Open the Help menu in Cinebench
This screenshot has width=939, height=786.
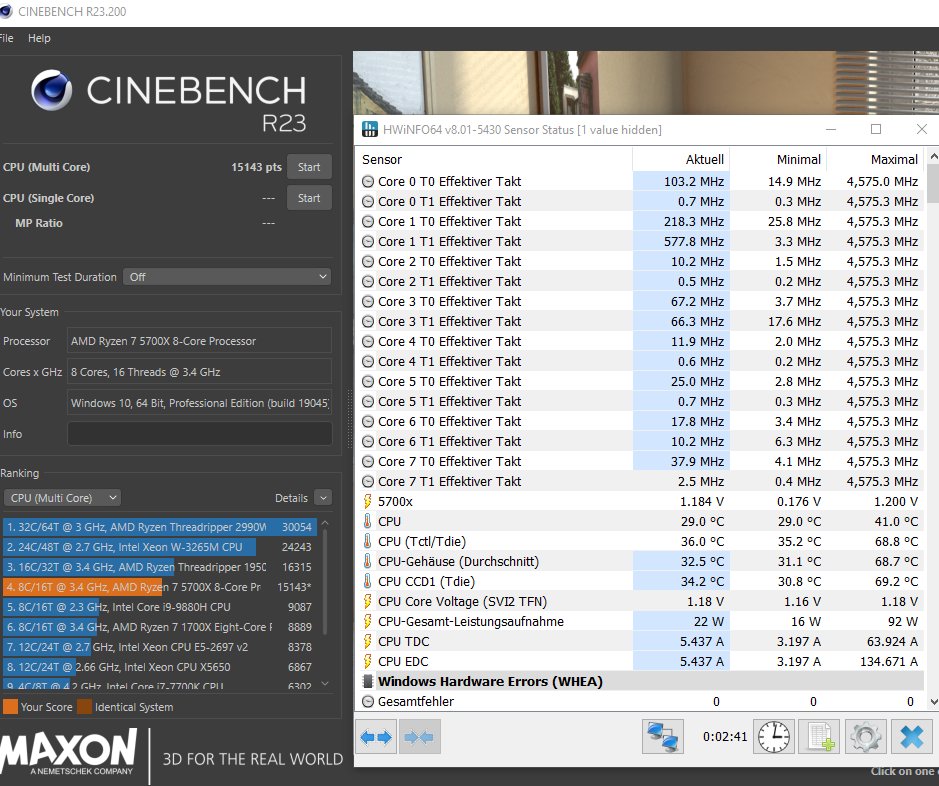click(39, 38)
